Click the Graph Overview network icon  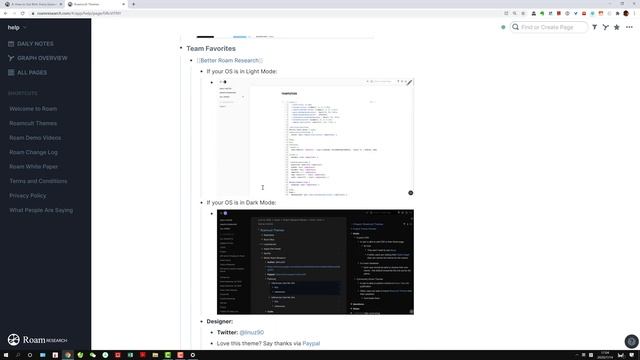[x=11, y=58]
